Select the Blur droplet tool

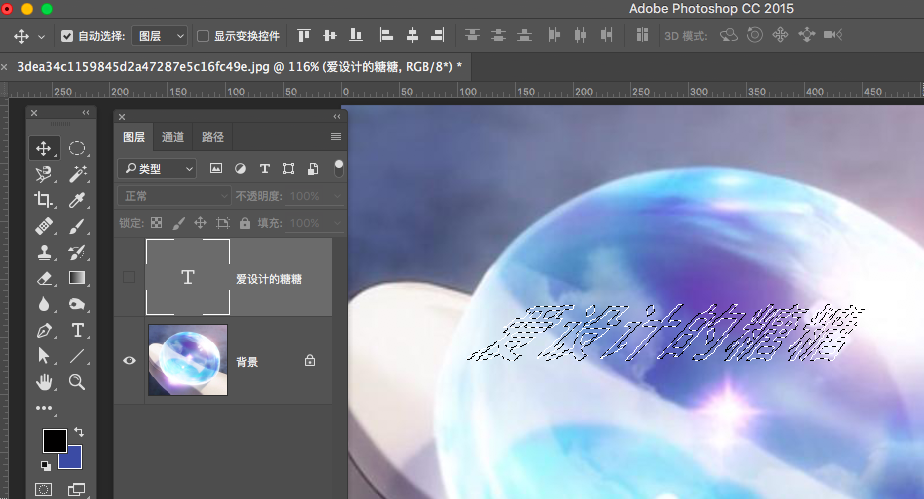44,304
